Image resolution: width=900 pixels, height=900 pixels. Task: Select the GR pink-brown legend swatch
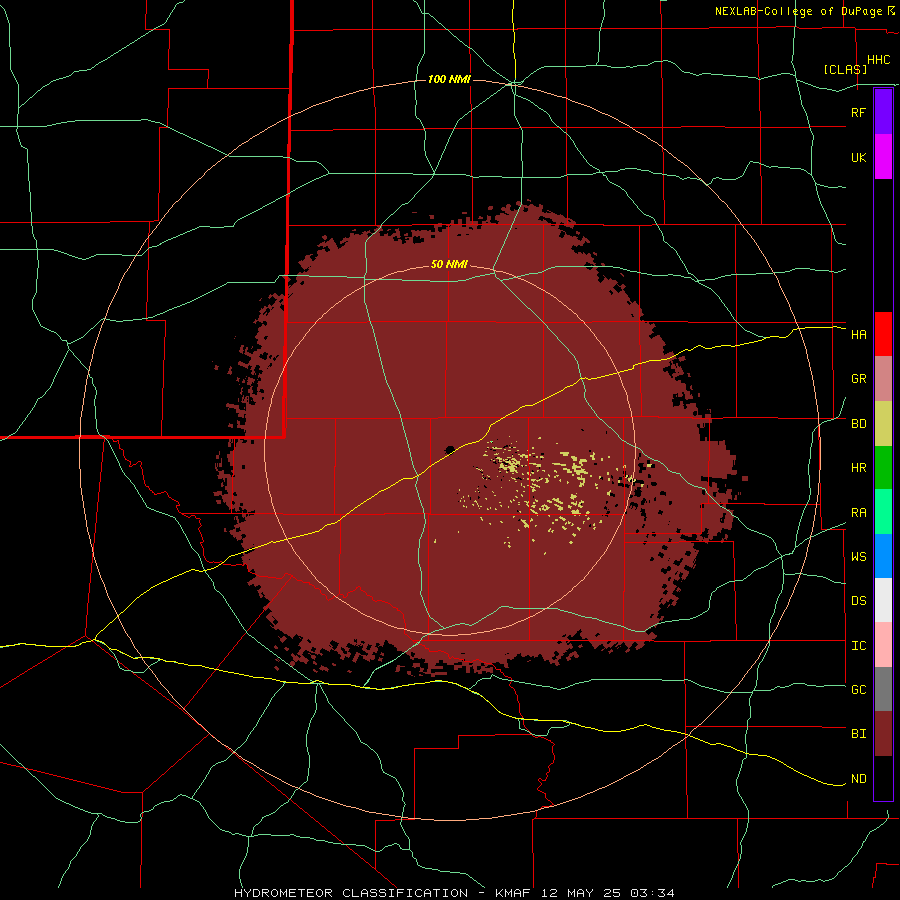point(883,379)
